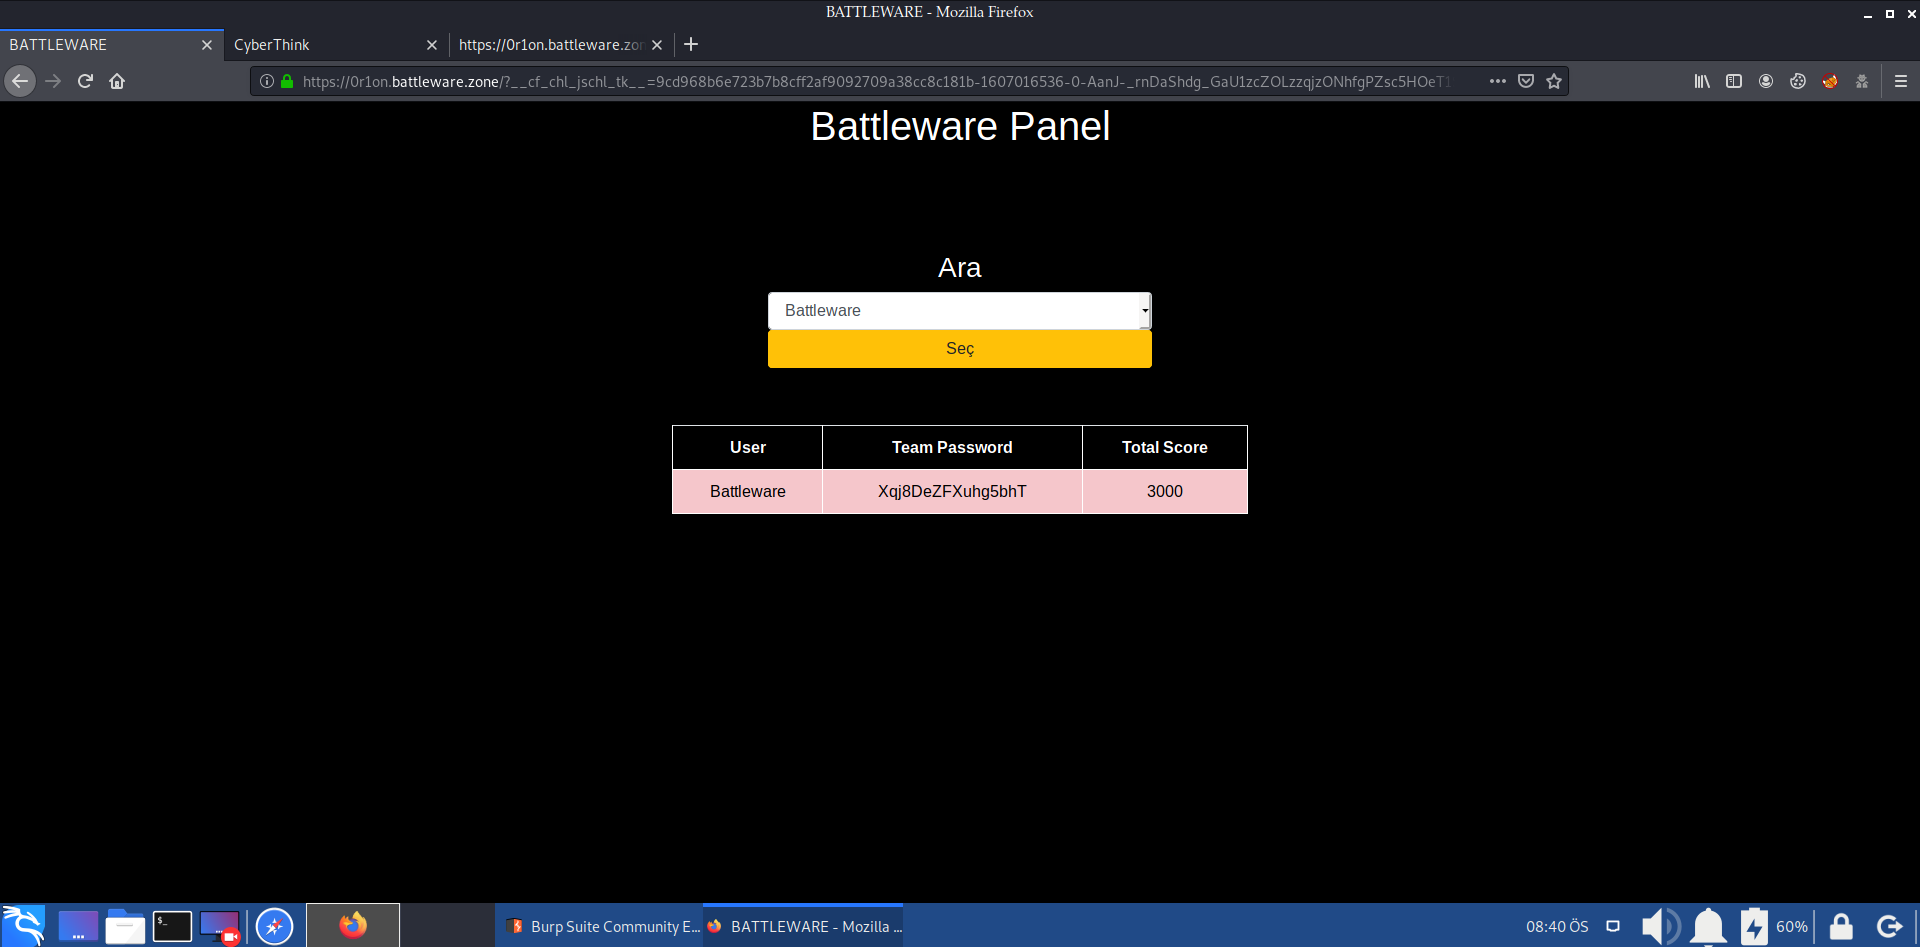Toggle the sidebar view icon

(1733, 81)
